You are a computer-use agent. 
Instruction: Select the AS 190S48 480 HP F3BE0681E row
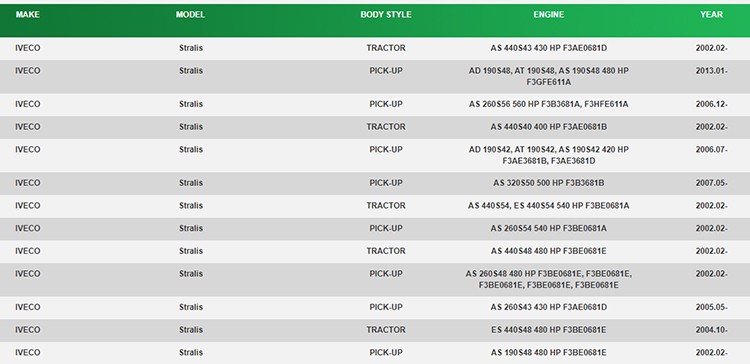375,353
